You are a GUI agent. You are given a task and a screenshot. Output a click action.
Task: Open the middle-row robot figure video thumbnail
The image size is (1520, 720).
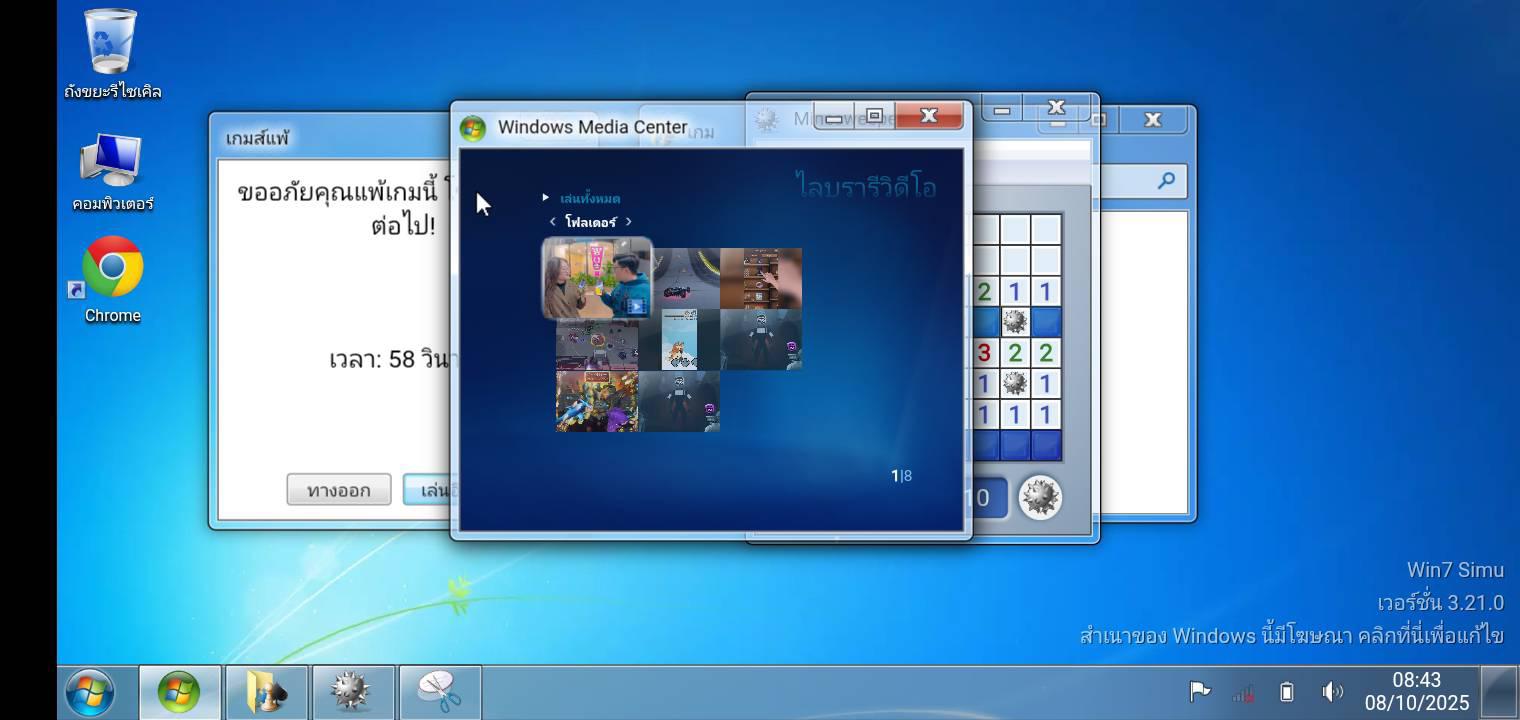click(761, 340)
